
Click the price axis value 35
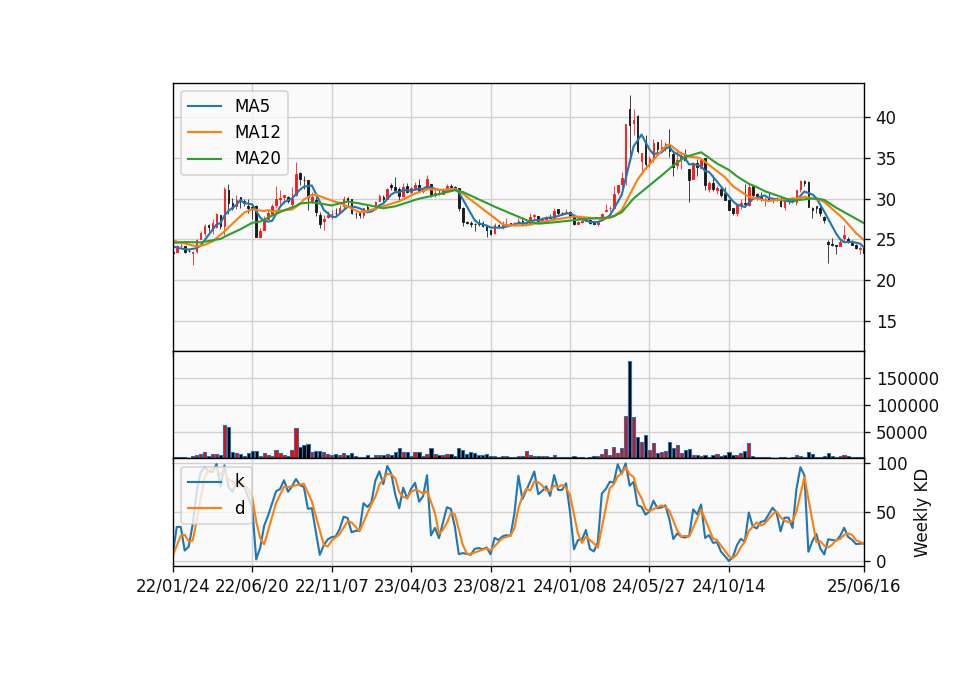pos(886,159)
